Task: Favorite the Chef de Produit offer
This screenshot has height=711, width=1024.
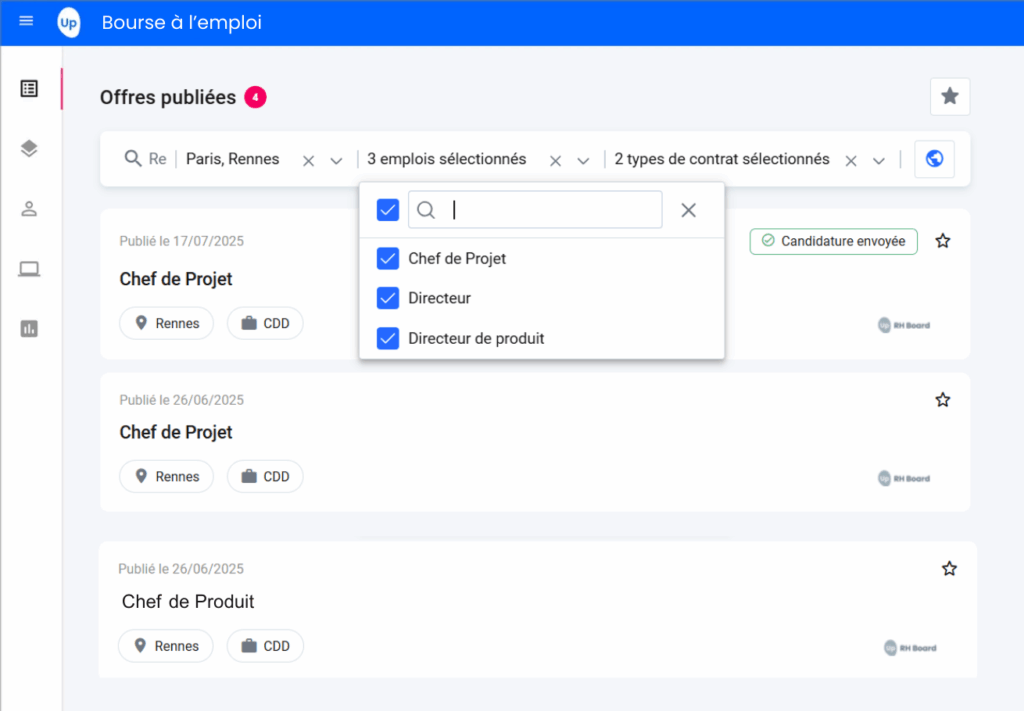Action: pos(949,569)
